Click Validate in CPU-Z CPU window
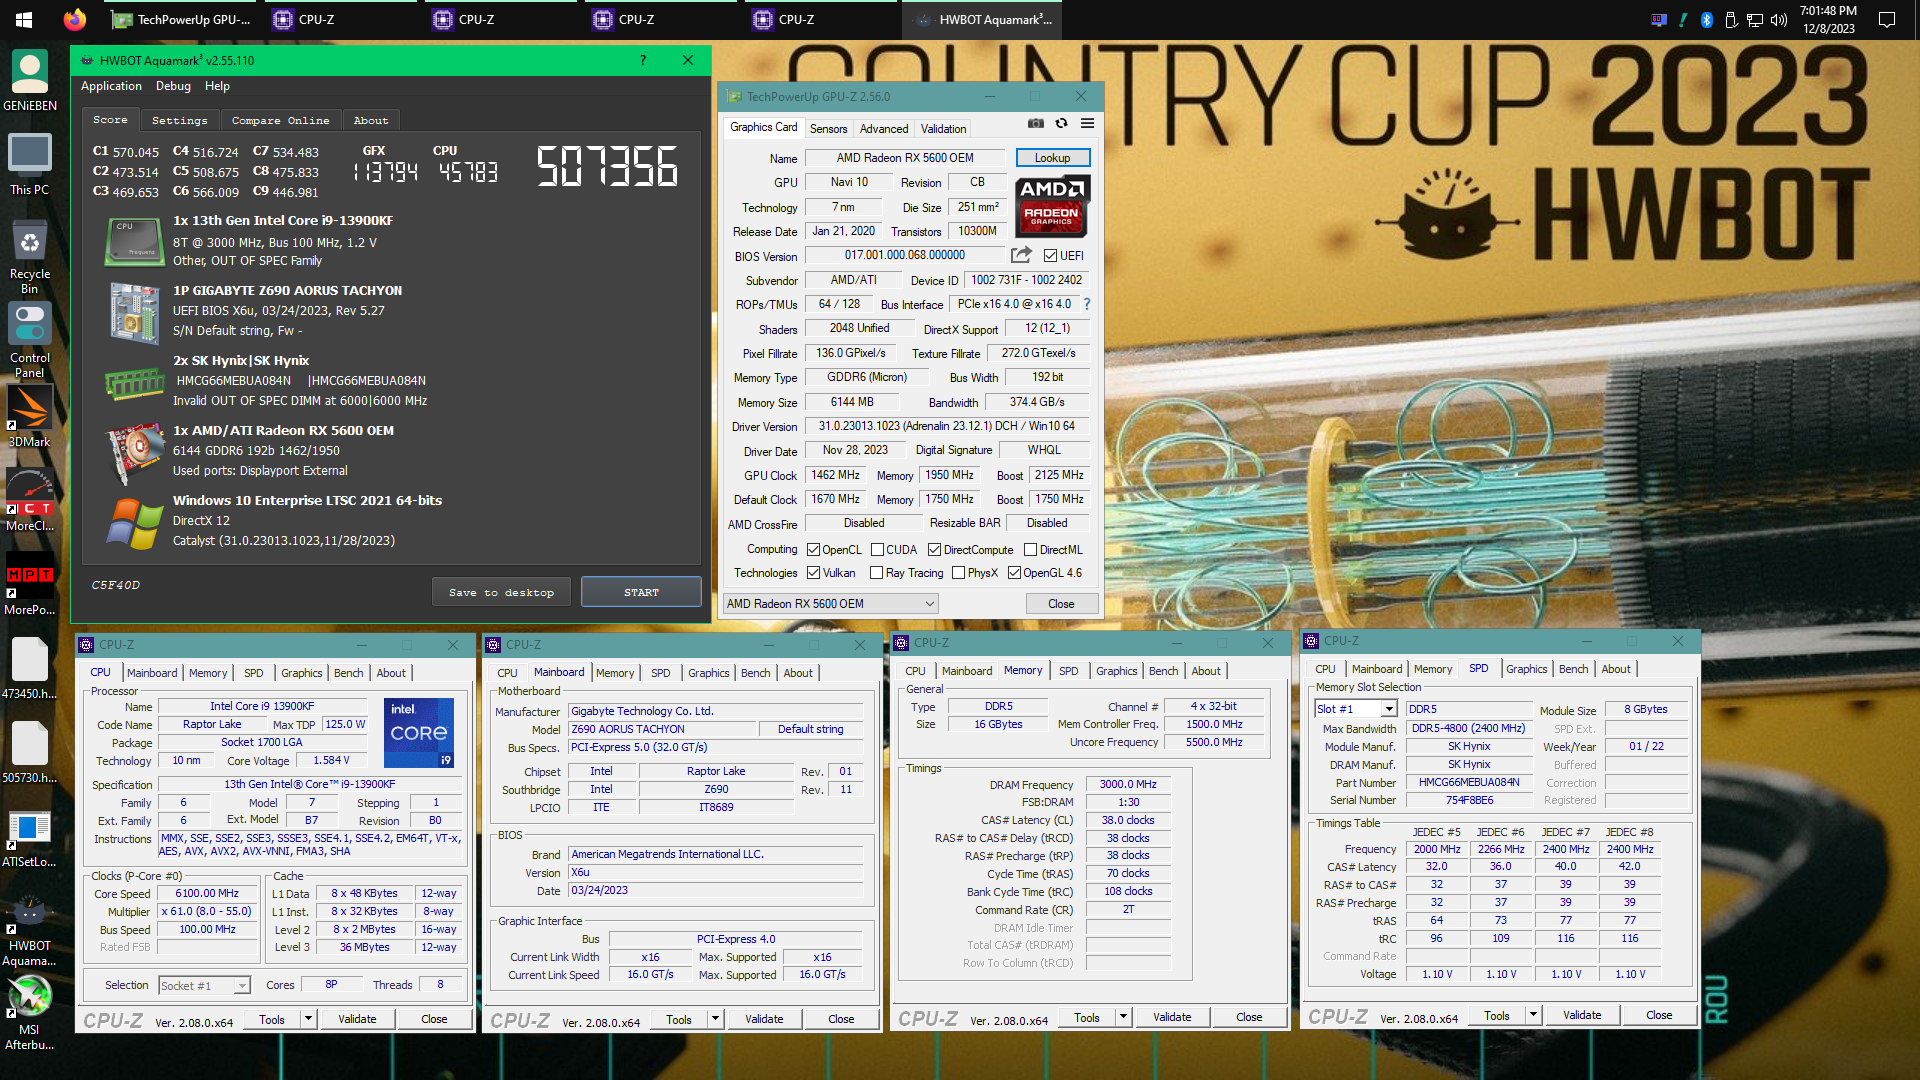The height and width of the screenshot is (1080, 1920). 357,1019
